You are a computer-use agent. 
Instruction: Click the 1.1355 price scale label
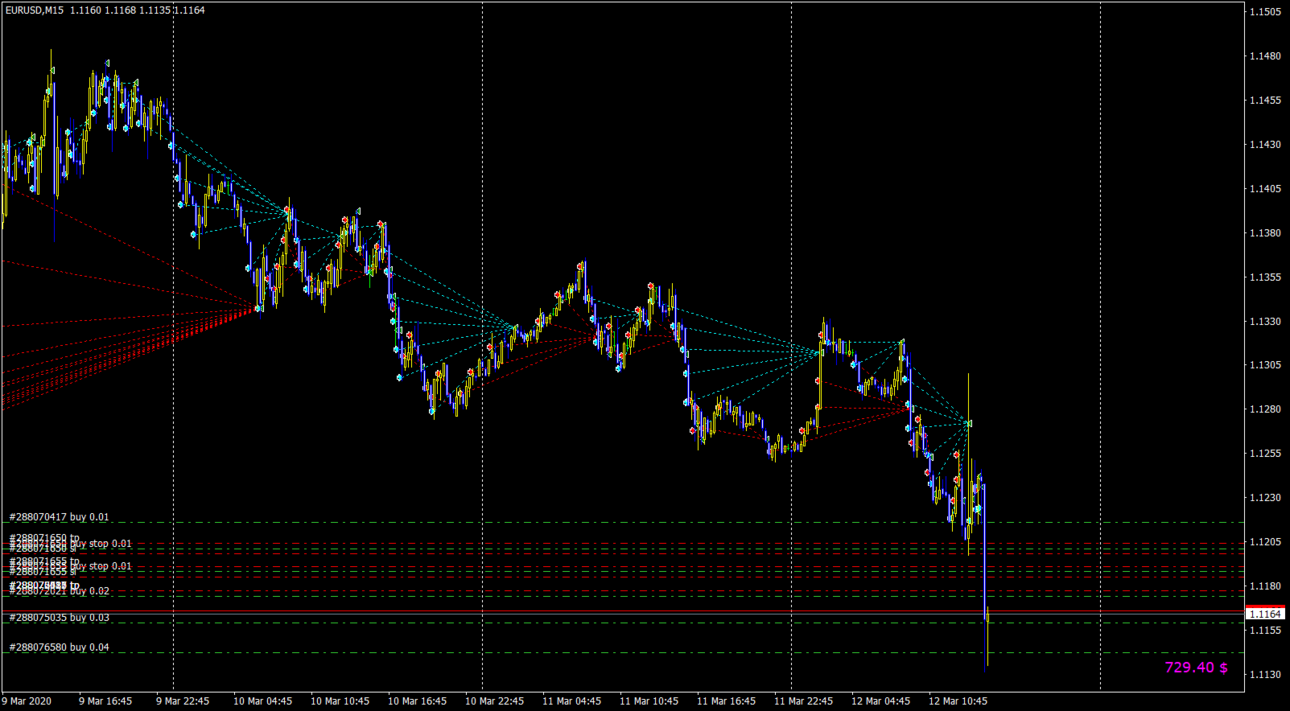[x=1265, y=277]
